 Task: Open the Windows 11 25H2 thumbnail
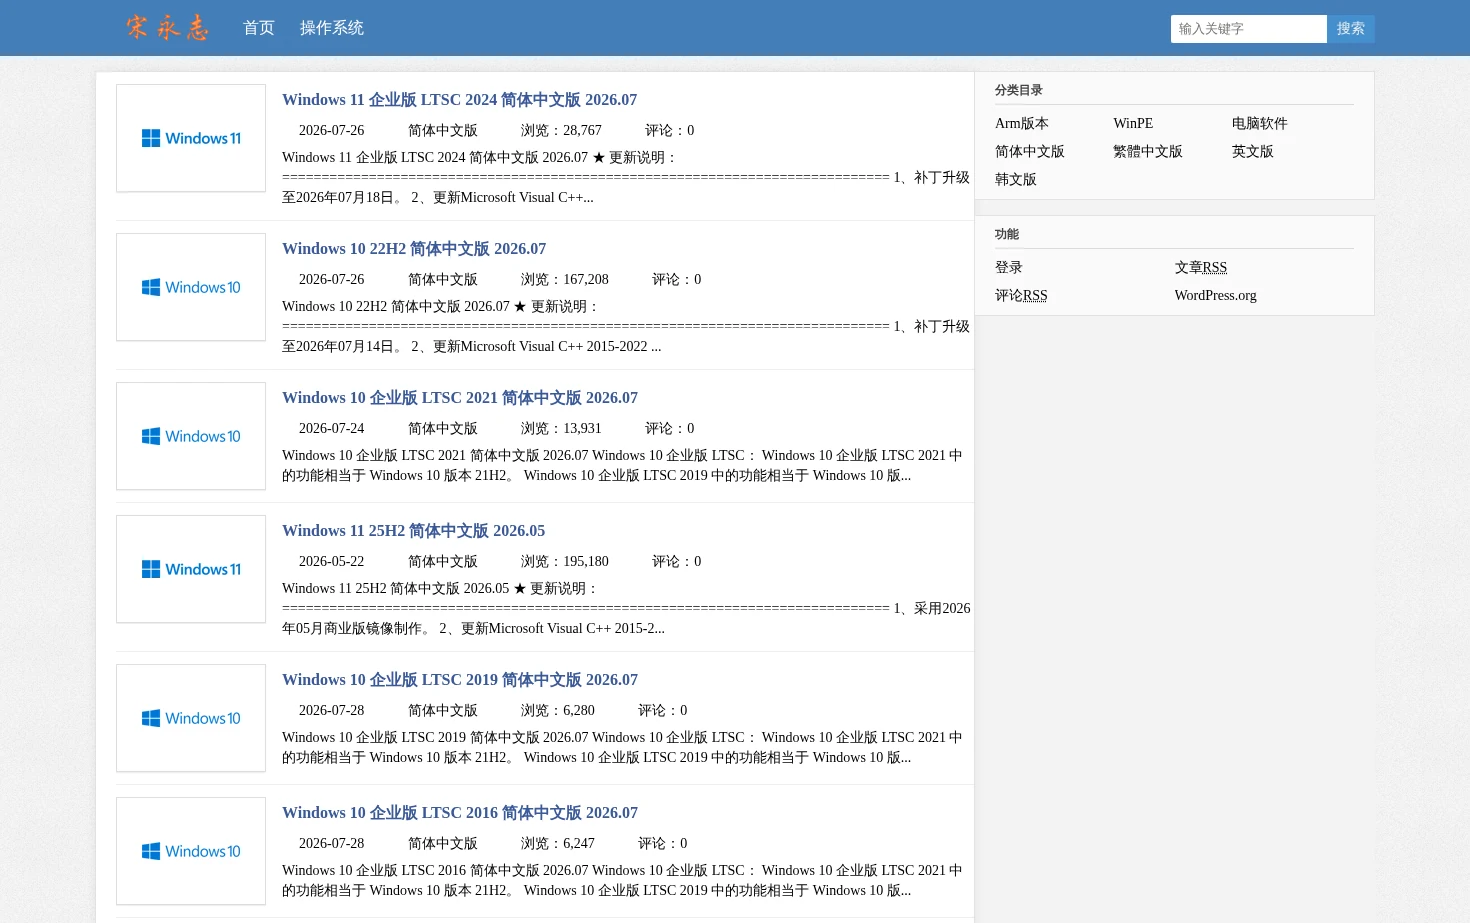191,569
